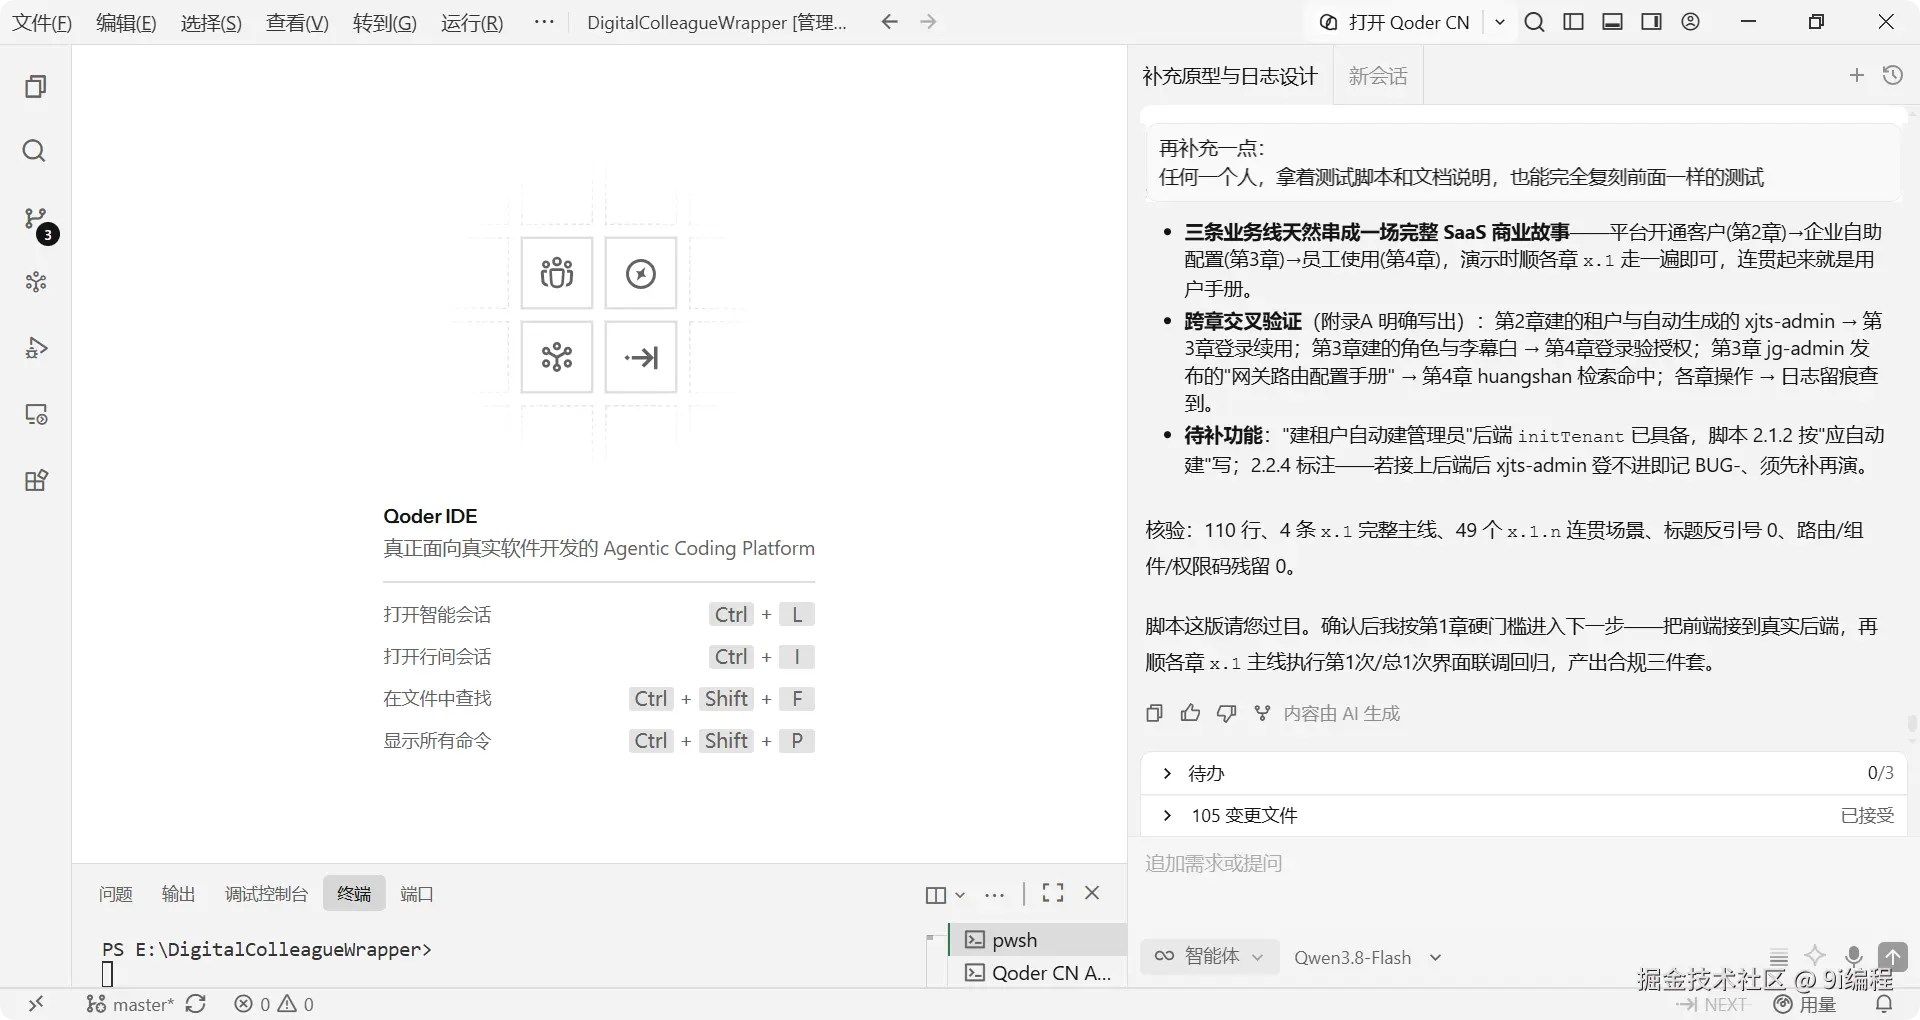The width and height of the screenshot is (1920, 1020).
Task: Click the 追加需求或提问 input field
Action: point(1522,863)
